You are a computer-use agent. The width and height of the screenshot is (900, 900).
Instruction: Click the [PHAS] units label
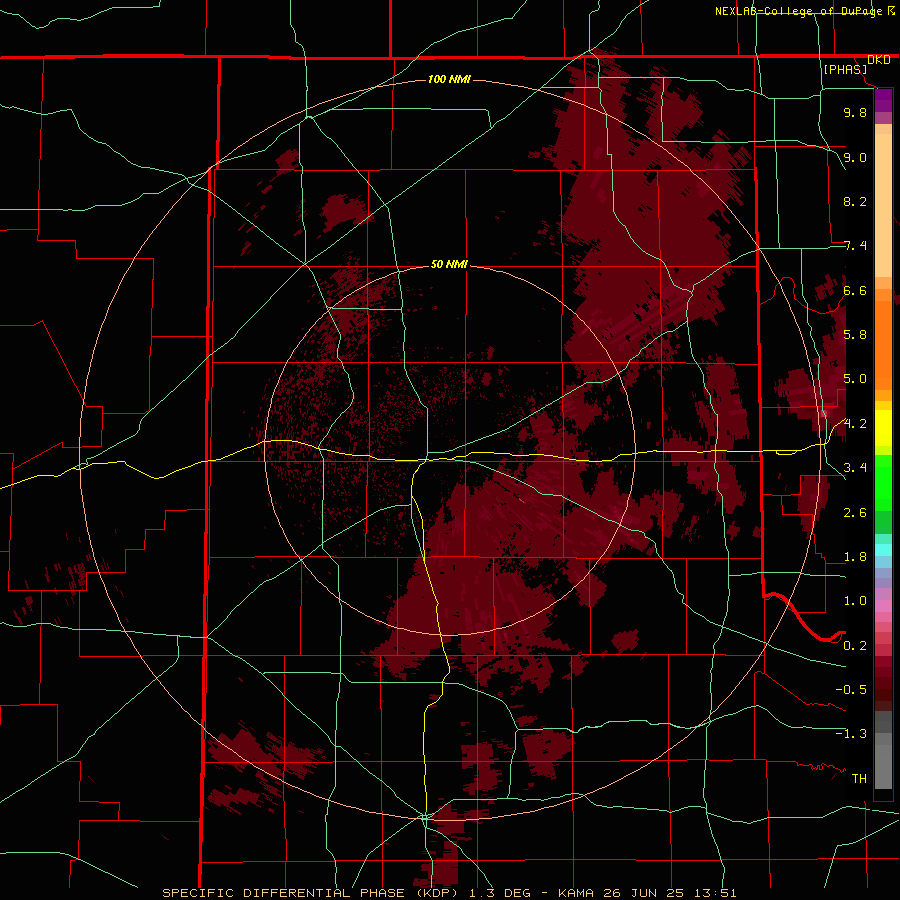[x=845, y=69]
